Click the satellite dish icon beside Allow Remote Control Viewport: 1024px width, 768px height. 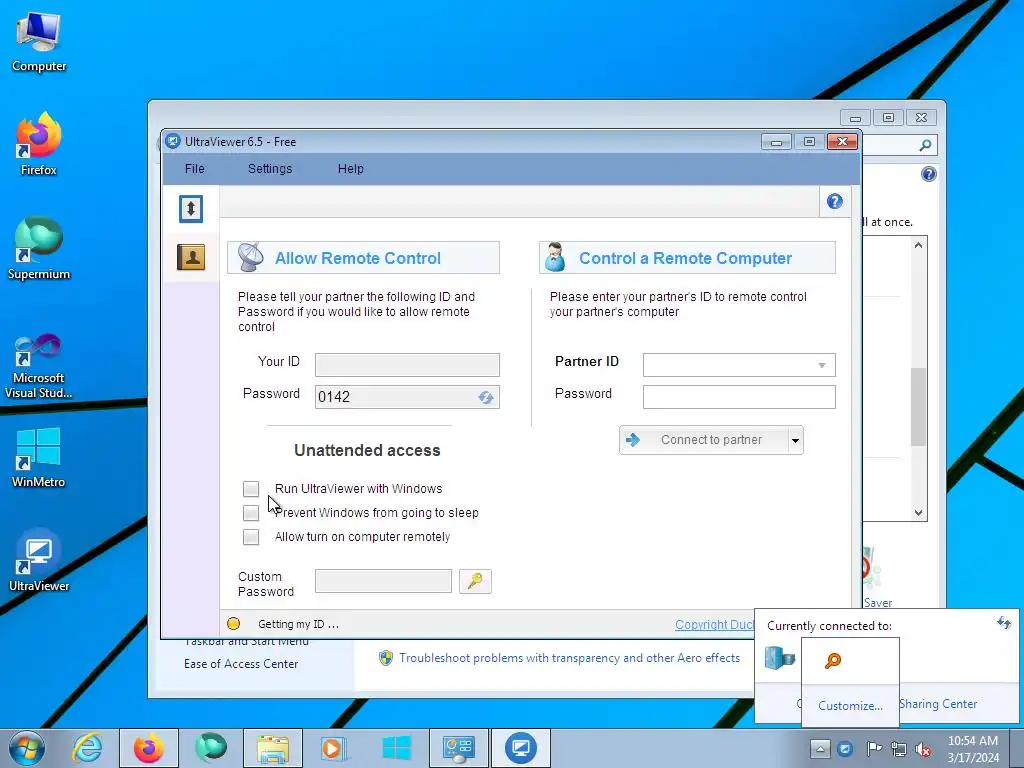(250, 257)
